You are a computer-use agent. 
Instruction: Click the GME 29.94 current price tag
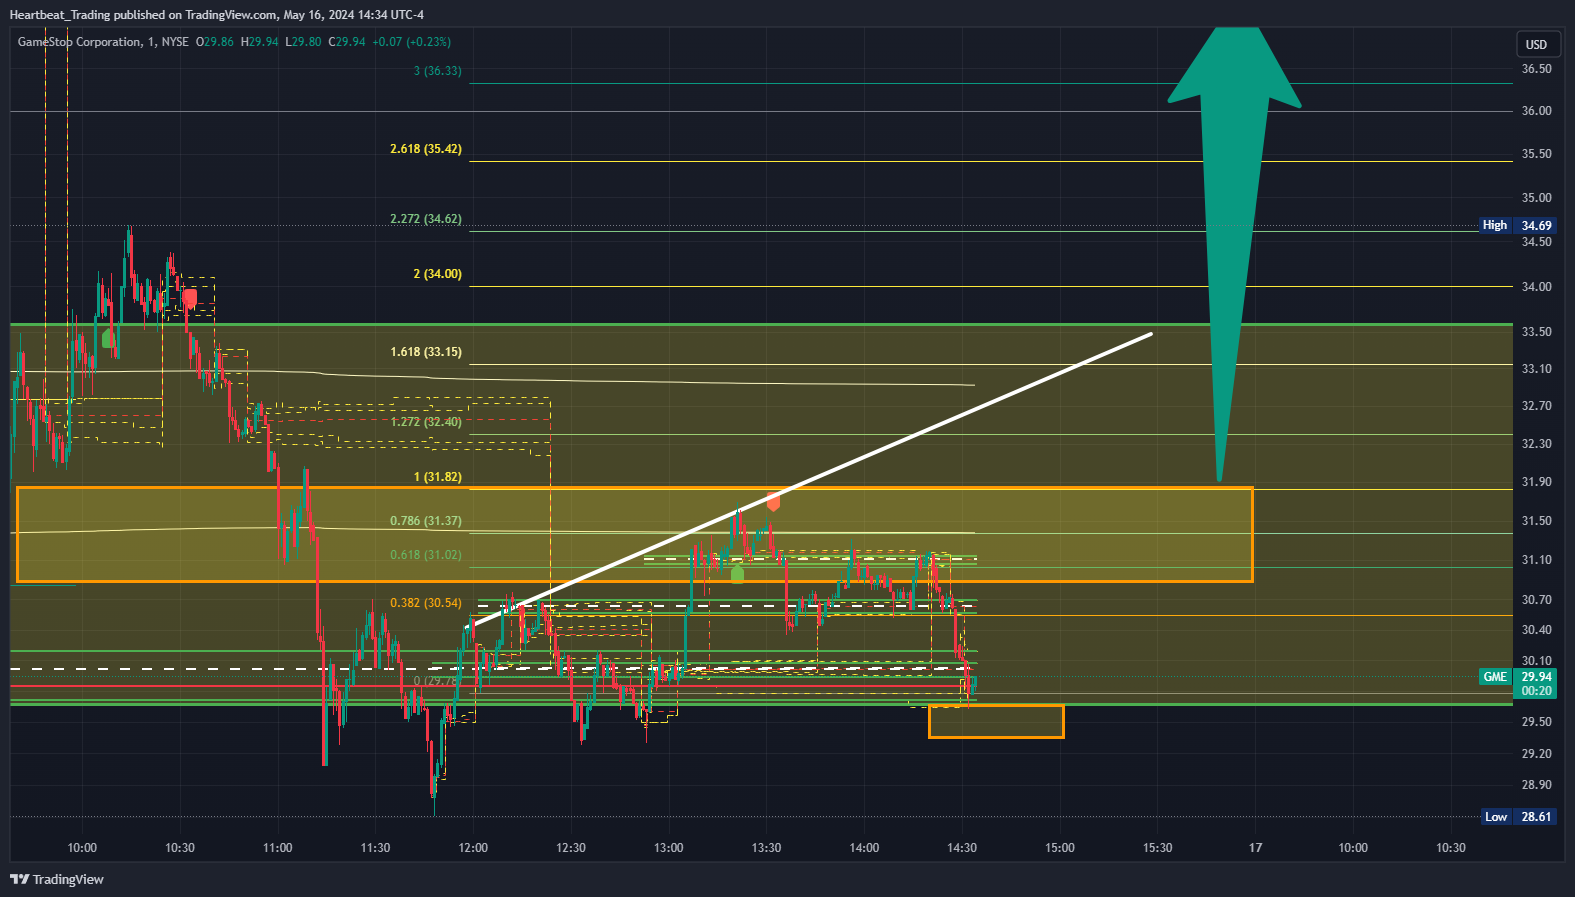1518,677
